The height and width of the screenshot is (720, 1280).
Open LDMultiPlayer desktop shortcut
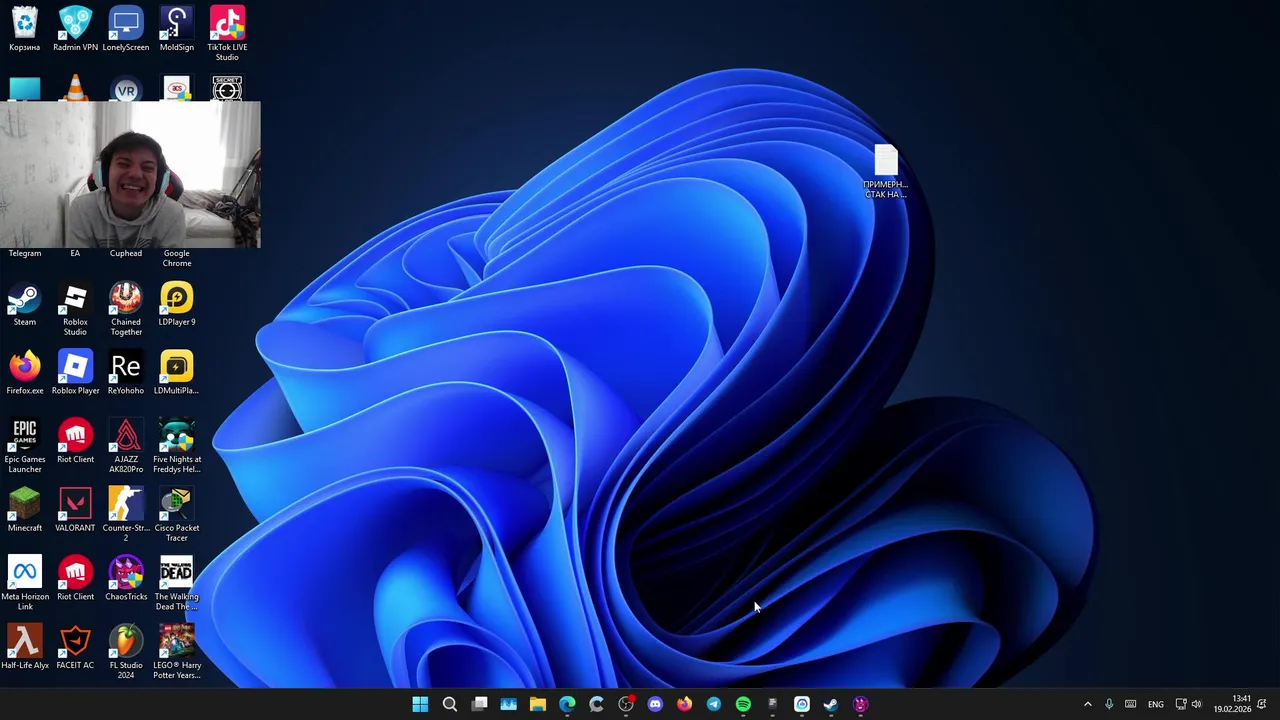(x=177, y=373)
